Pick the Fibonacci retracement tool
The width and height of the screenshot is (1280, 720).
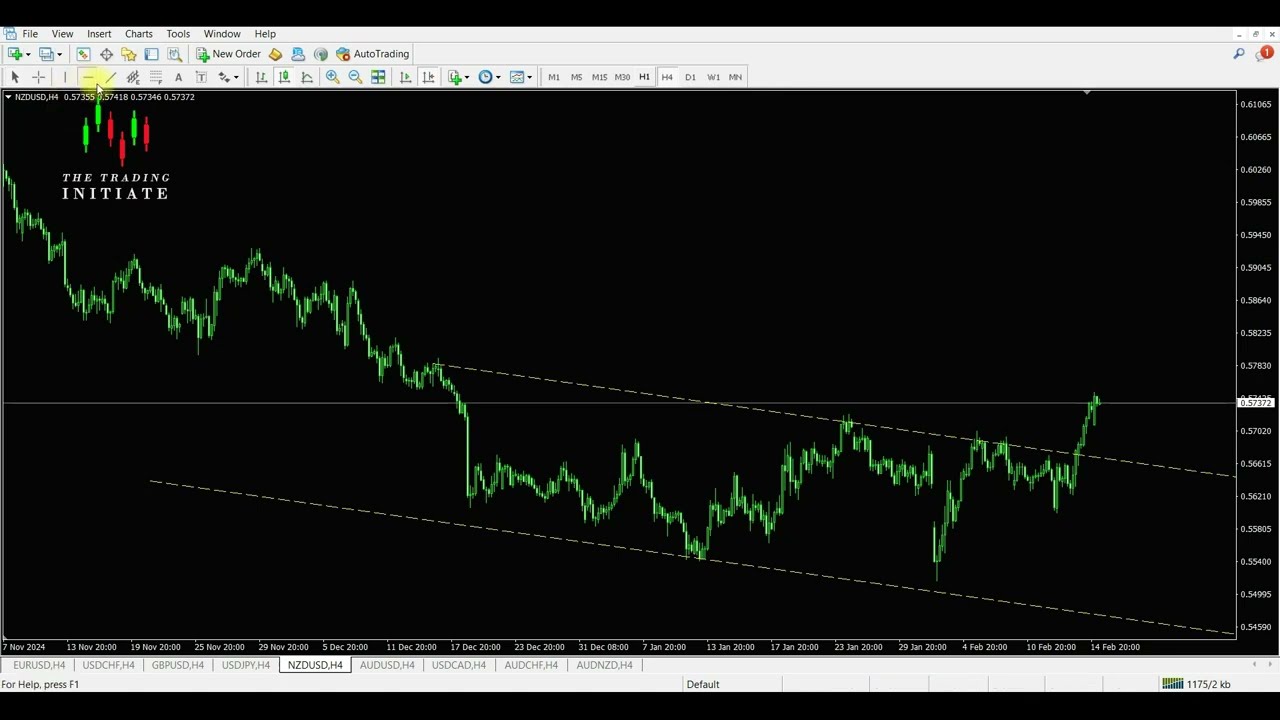(x=155, y=77)
